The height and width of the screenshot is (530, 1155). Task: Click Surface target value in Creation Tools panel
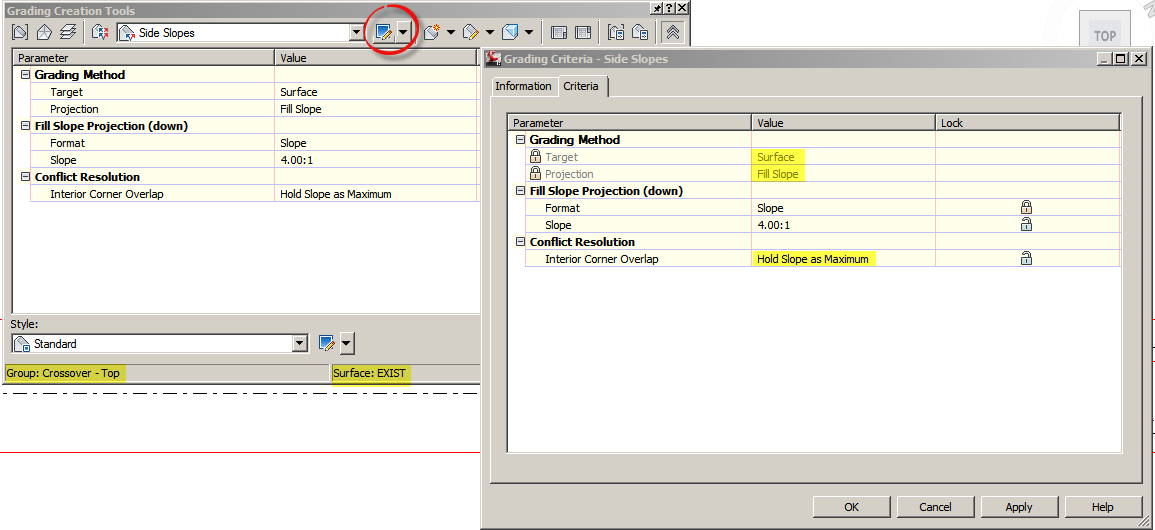[298, 92]
